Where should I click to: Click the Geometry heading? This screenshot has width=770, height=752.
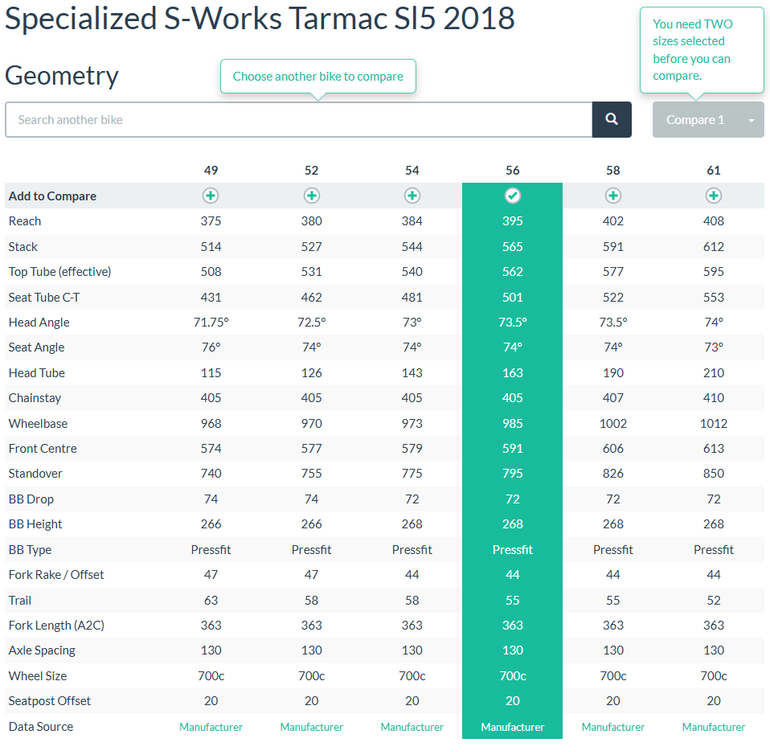pyautogui.click(x=62, y=76)
